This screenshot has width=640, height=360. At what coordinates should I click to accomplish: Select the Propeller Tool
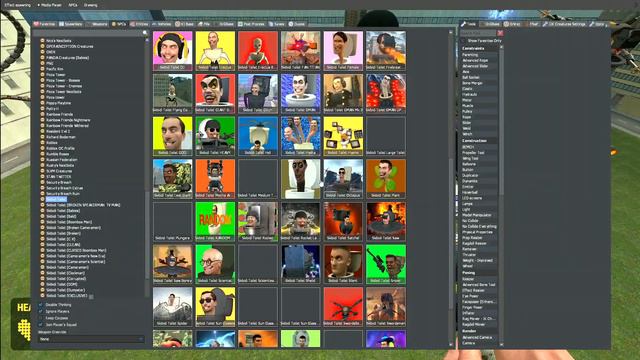coord(479,153)
